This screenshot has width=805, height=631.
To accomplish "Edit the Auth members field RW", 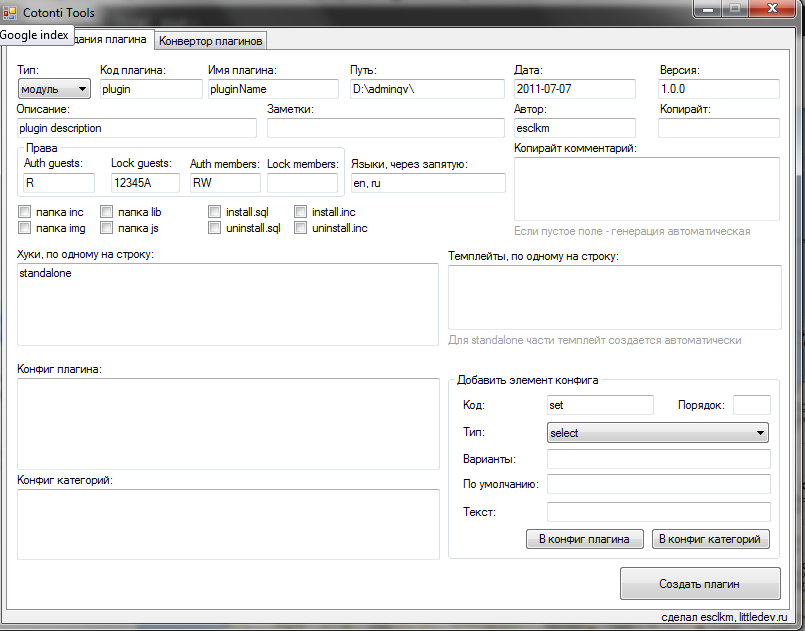I will point(225,183).
